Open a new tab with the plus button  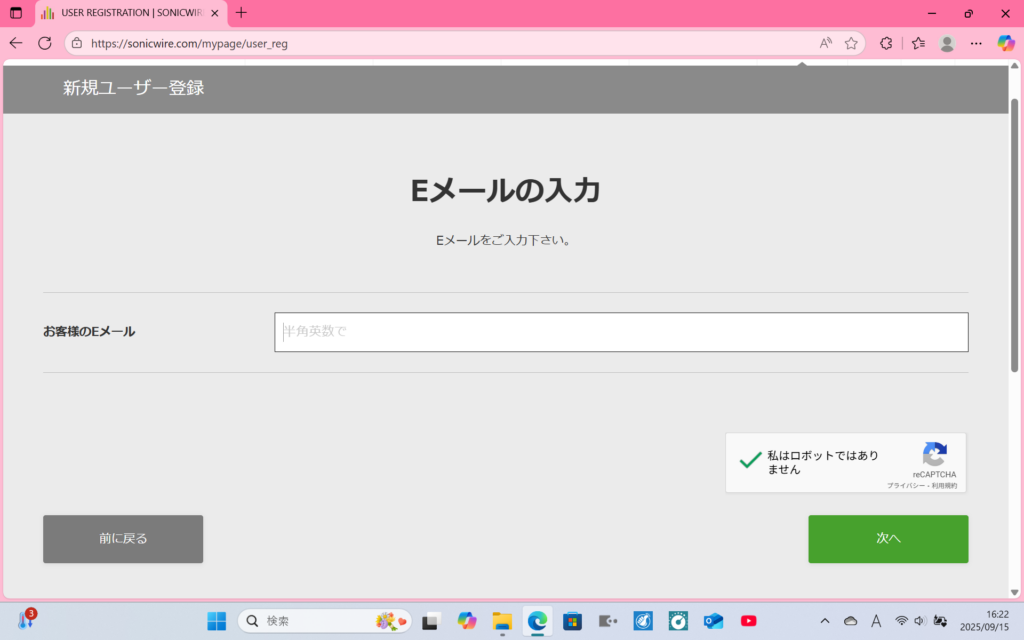pos(241,13)
